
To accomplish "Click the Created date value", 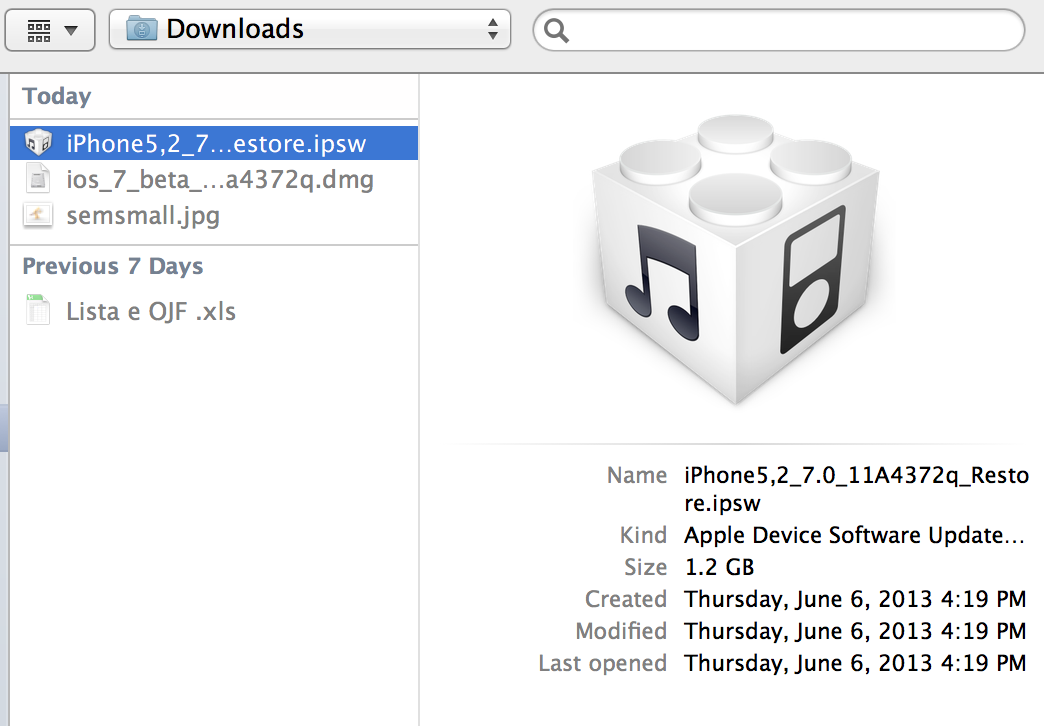I will pos(855,599).
